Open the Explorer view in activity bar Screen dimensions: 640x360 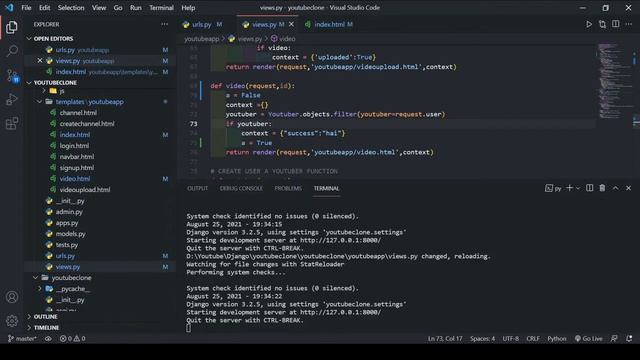tap(12, 27)
